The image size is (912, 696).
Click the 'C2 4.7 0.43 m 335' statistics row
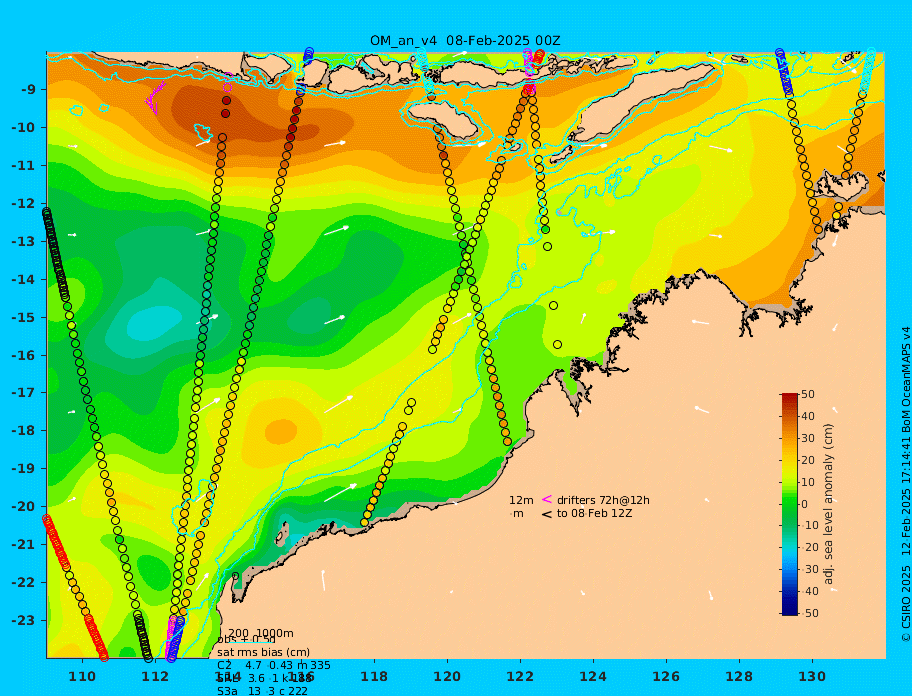pos(273,665)
